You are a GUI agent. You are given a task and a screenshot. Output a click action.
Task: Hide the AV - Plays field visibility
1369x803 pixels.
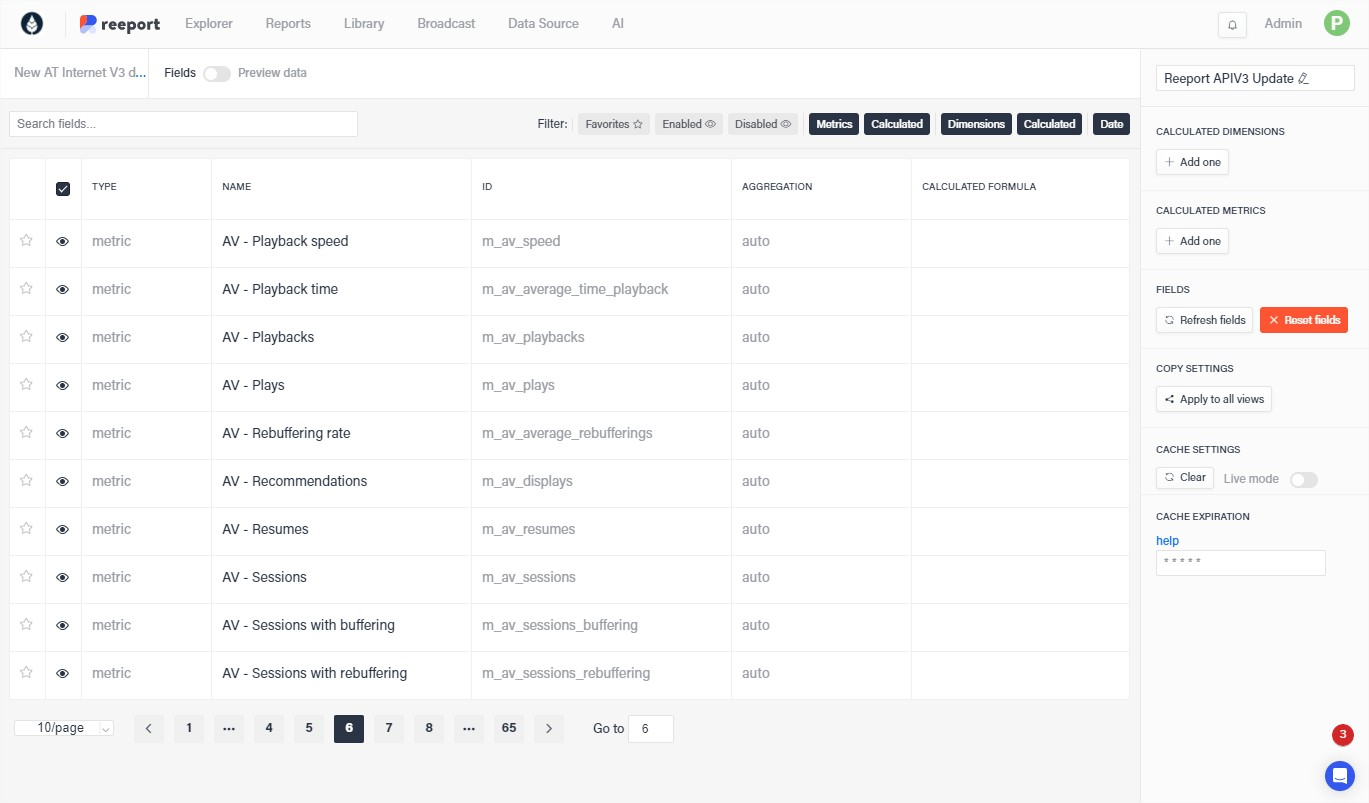click(x=63, y=386)
